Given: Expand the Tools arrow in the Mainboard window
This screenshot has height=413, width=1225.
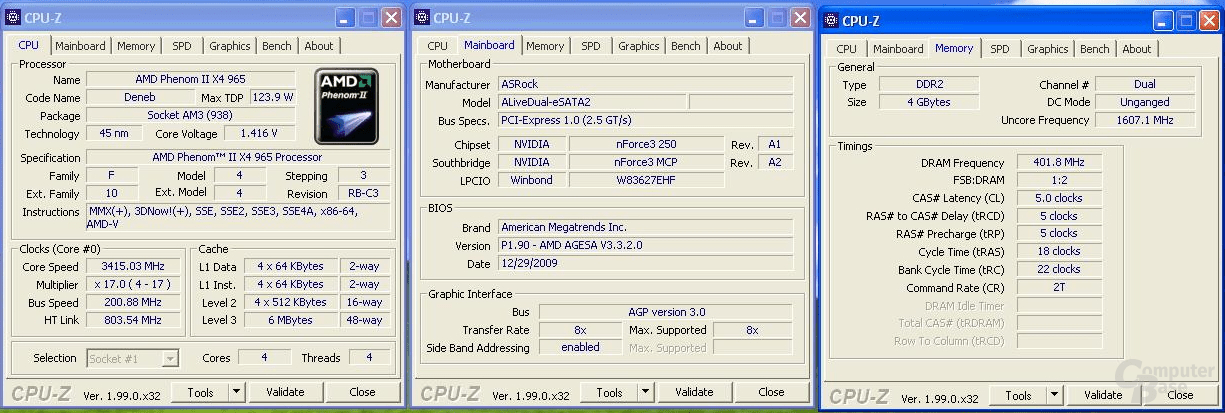Looking at the screenshot, I should (x=645, y=392).
